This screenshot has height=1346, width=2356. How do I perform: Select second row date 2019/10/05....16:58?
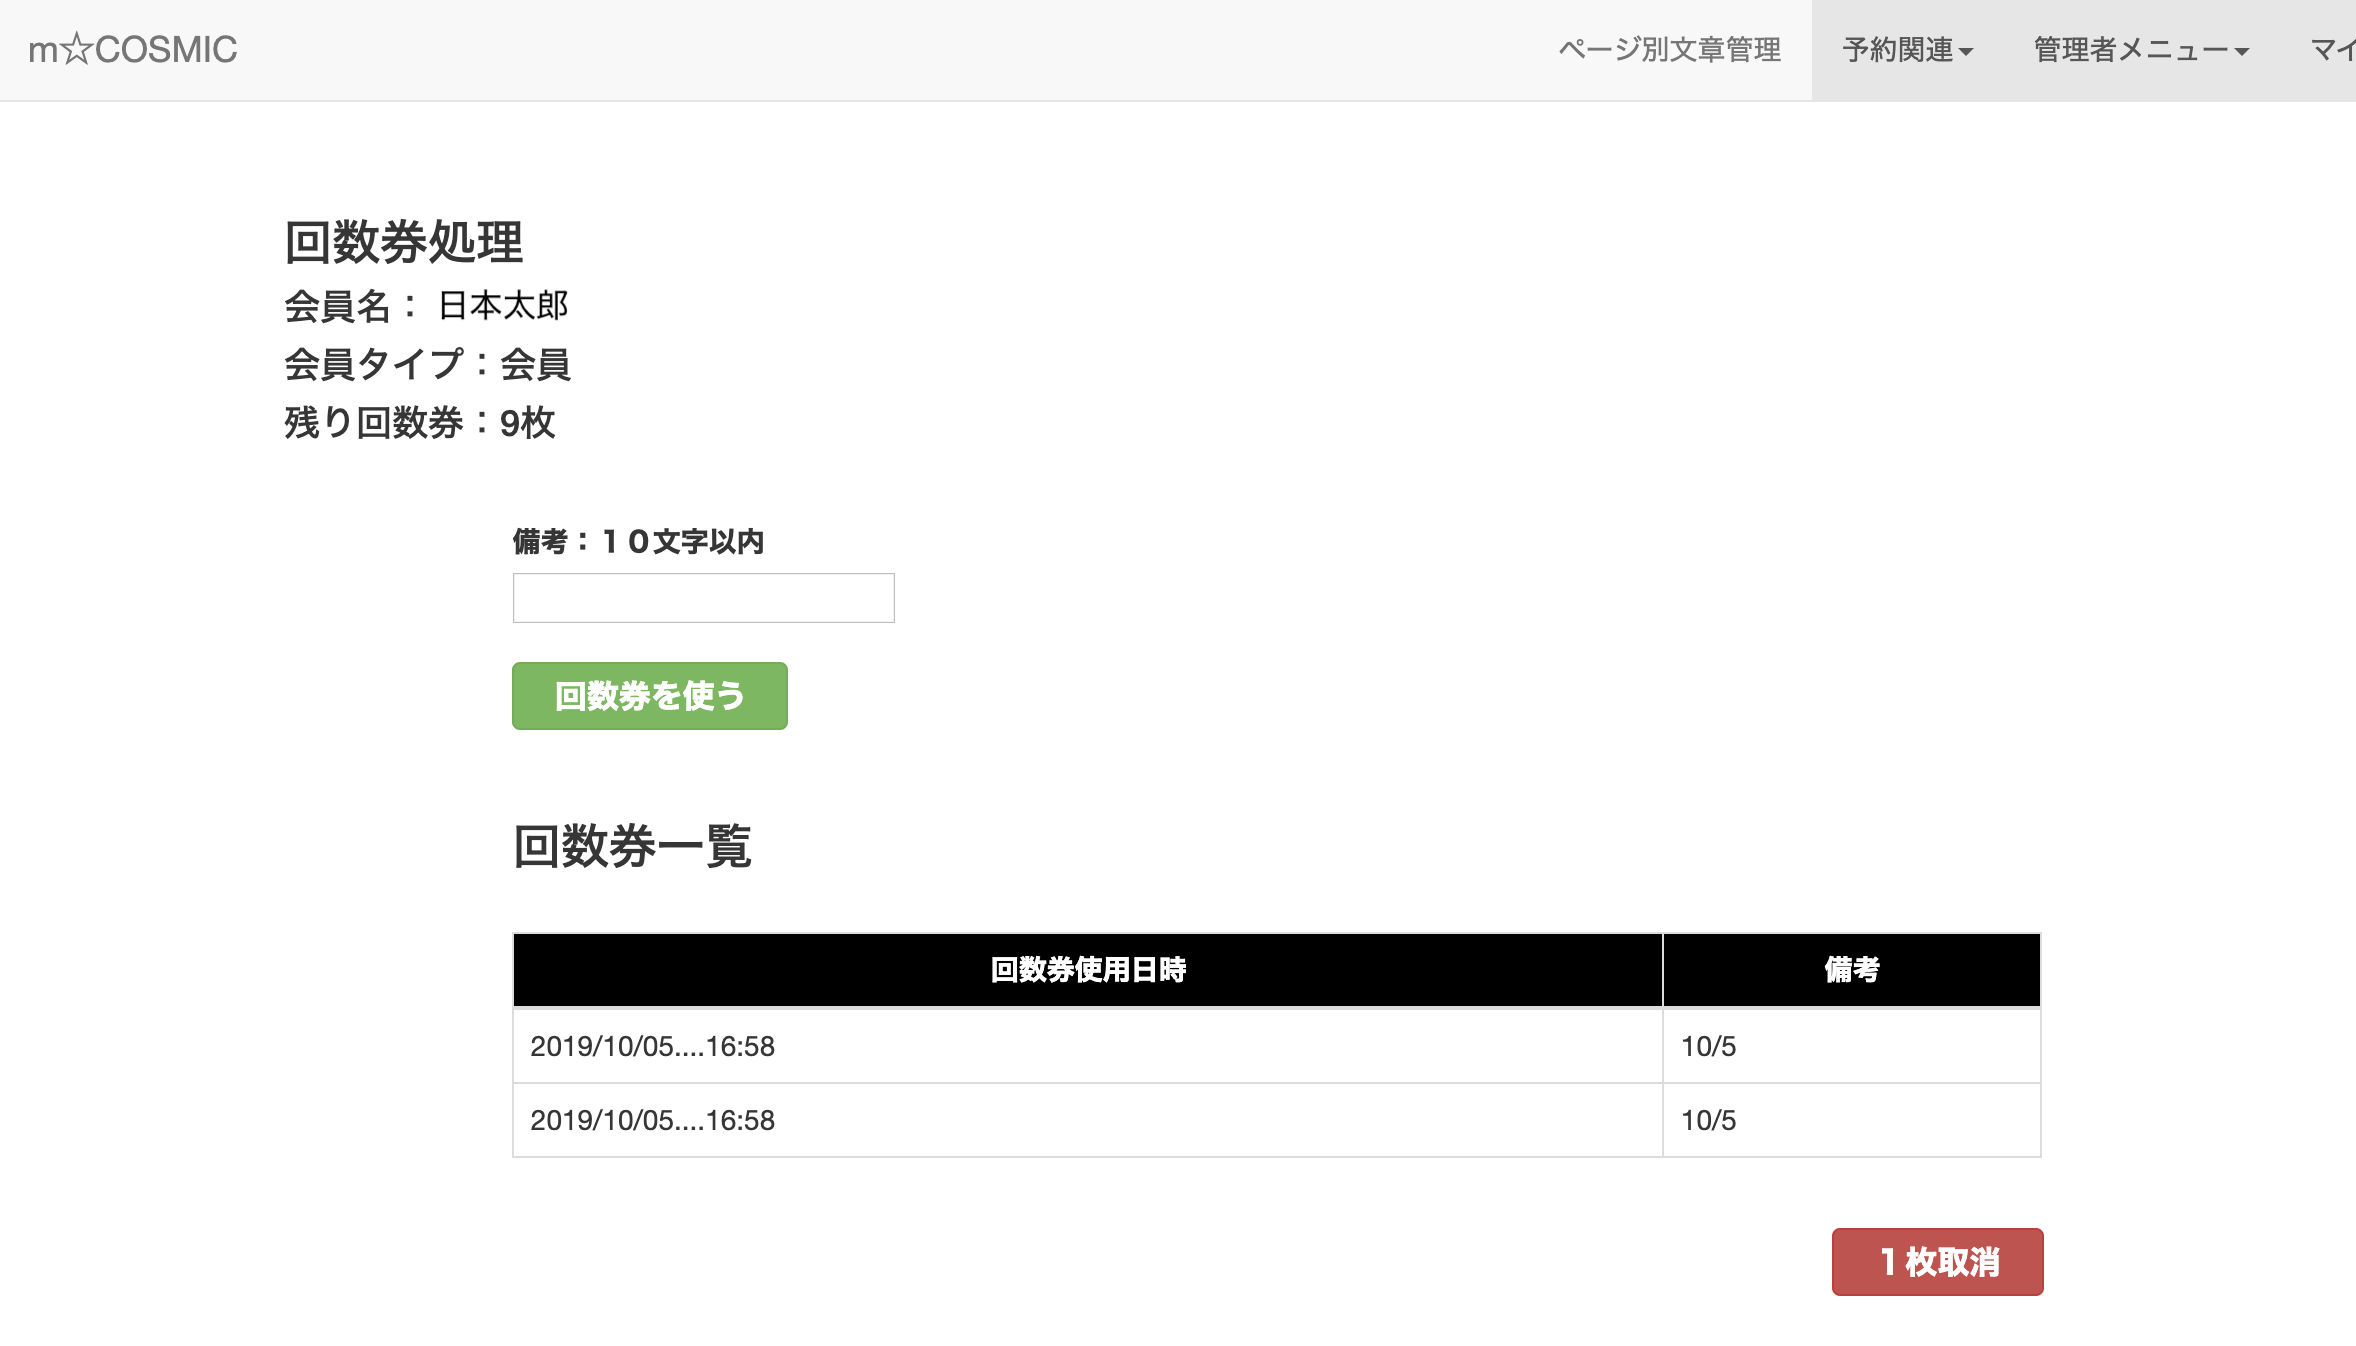tap(652, 1120)
